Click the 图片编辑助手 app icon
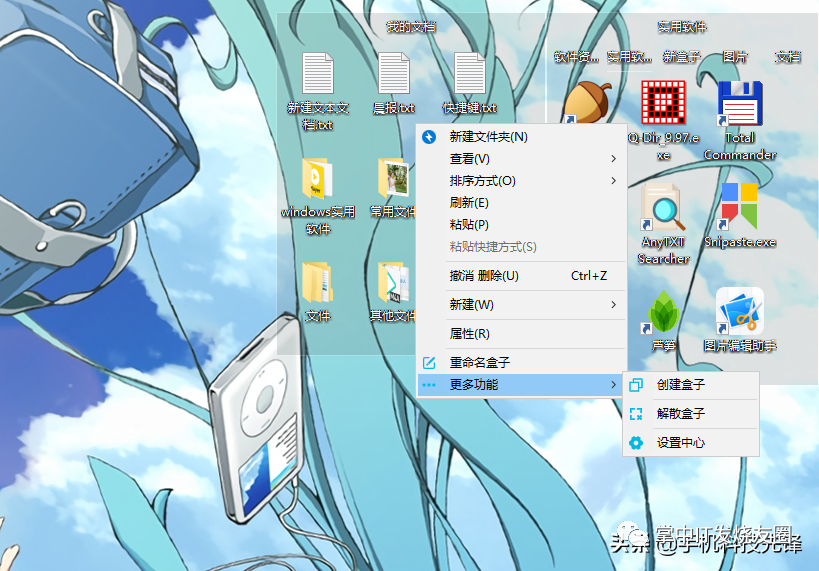This screenshot has height=571, width=819. point(740,311)
